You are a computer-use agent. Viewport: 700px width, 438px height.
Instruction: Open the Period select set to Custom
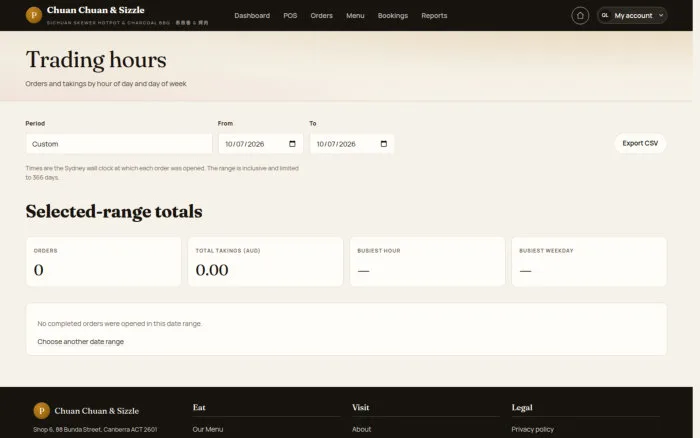pyautogui.click(x=119, y=144)
